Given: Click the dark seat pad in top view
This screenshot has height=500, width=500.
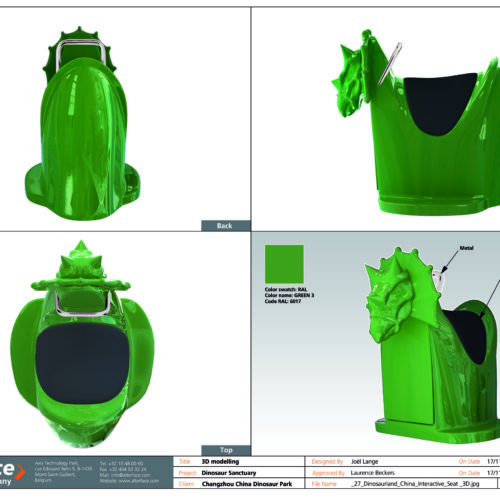Looking at the screenshot, I should pos(82,363).
